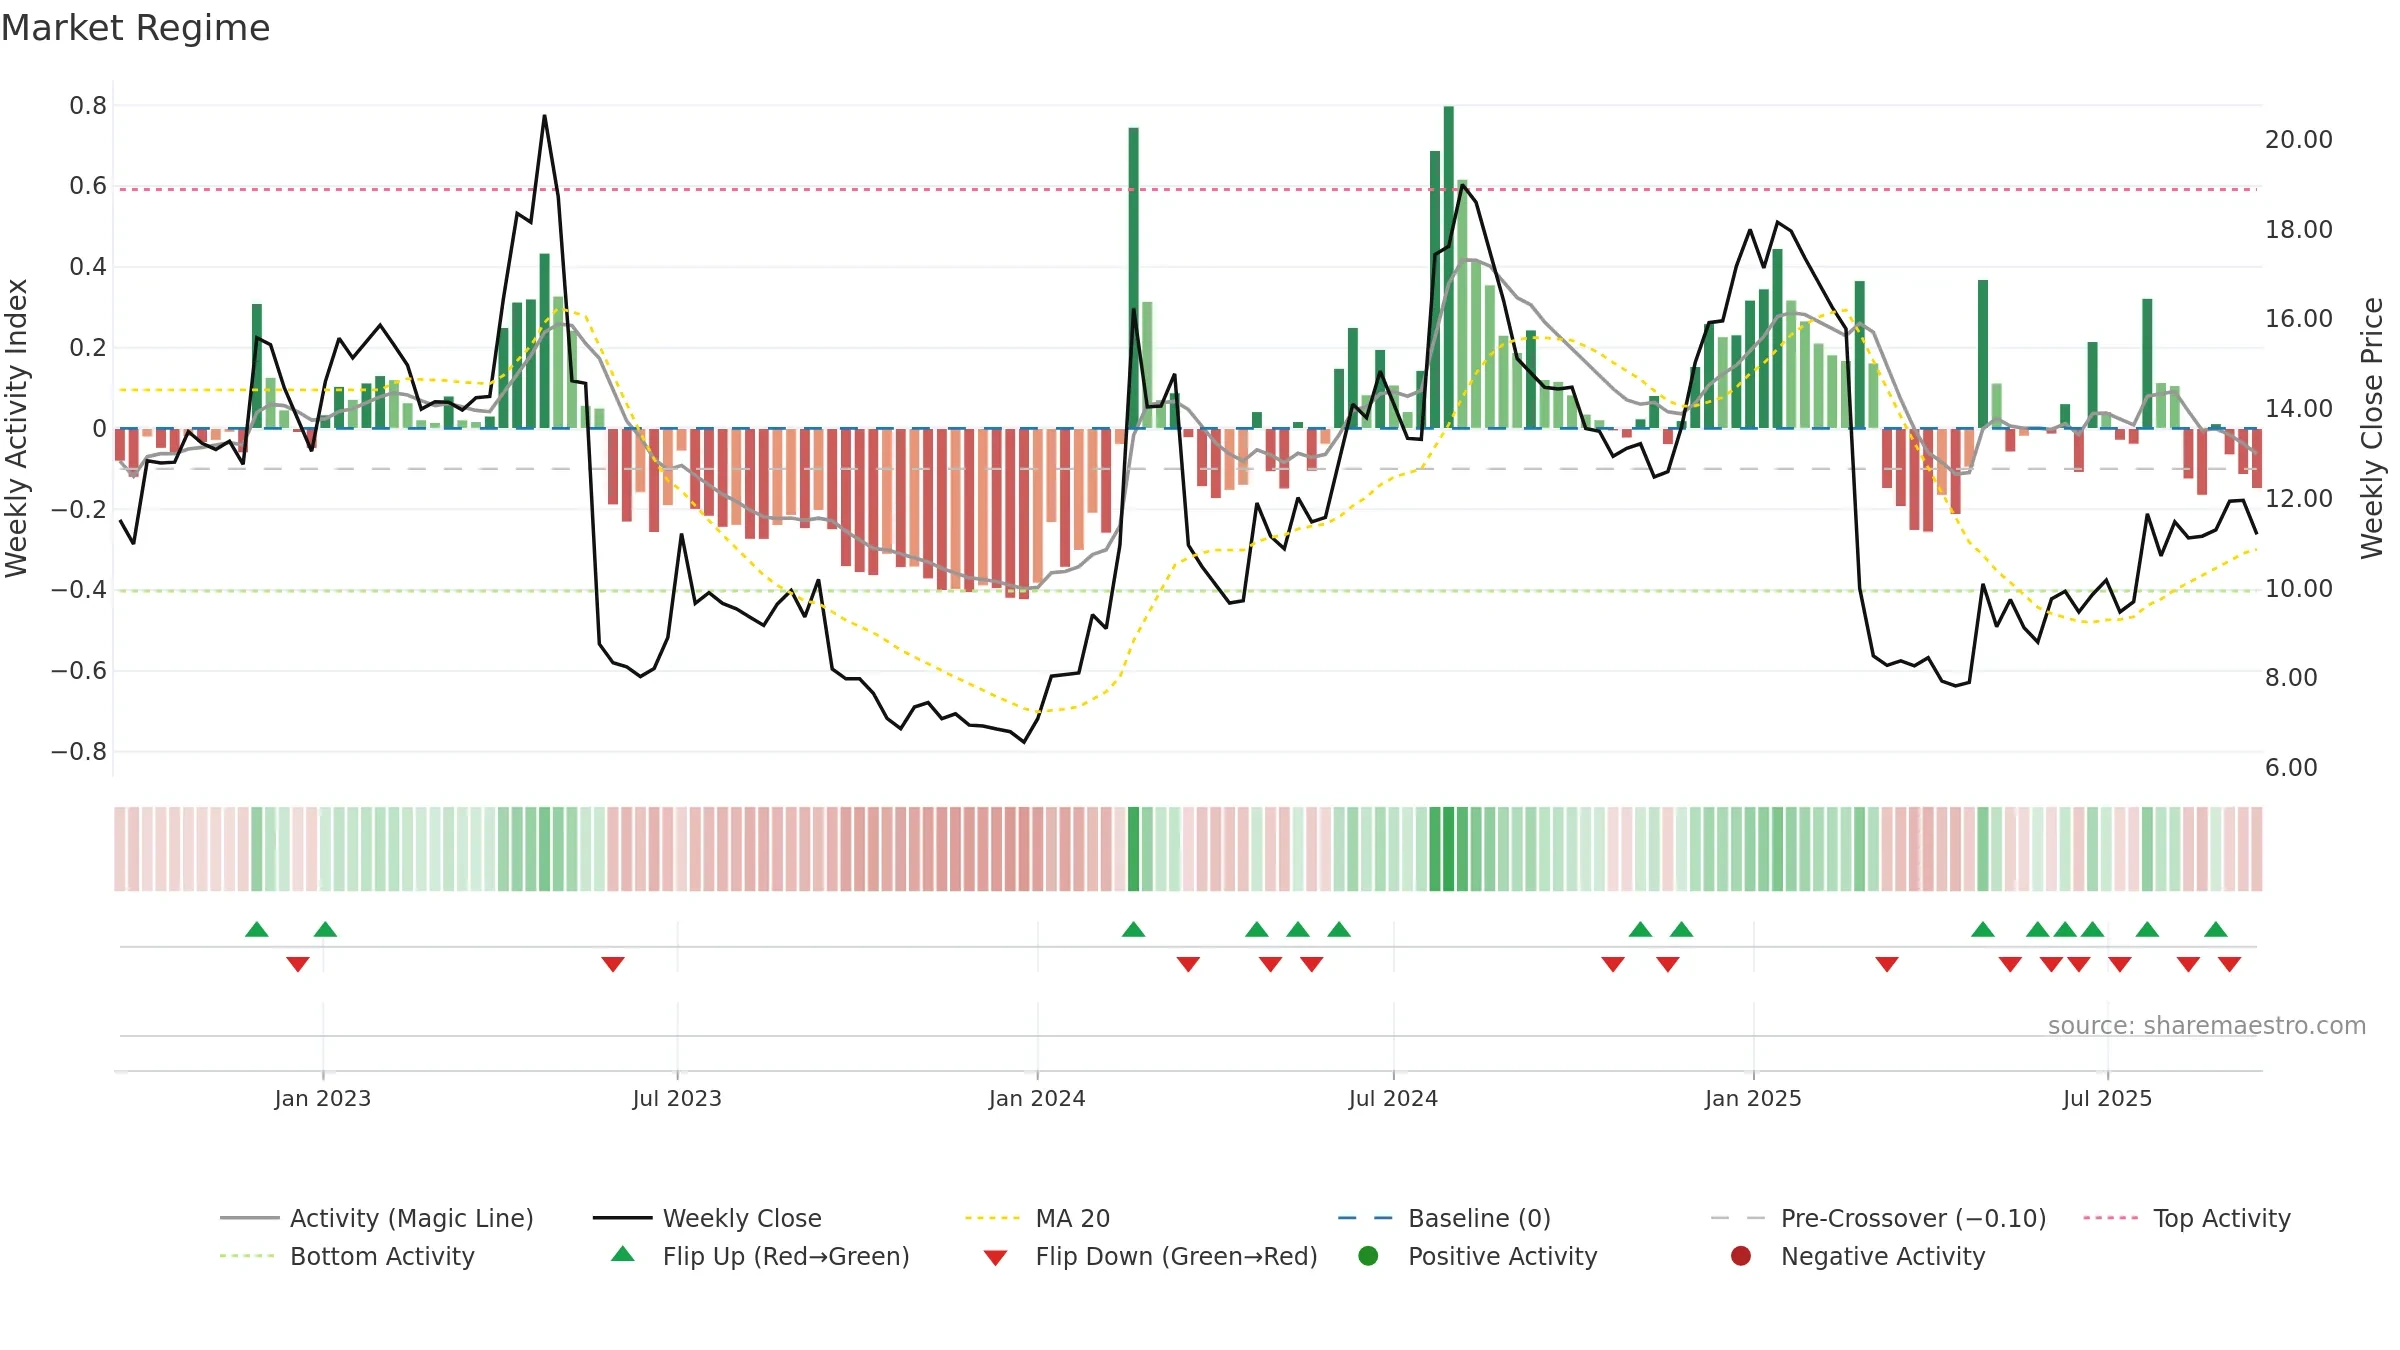Click the 20.00 price tick on the right axis
2400x1350 pixels.
[x=2299, y=140]
